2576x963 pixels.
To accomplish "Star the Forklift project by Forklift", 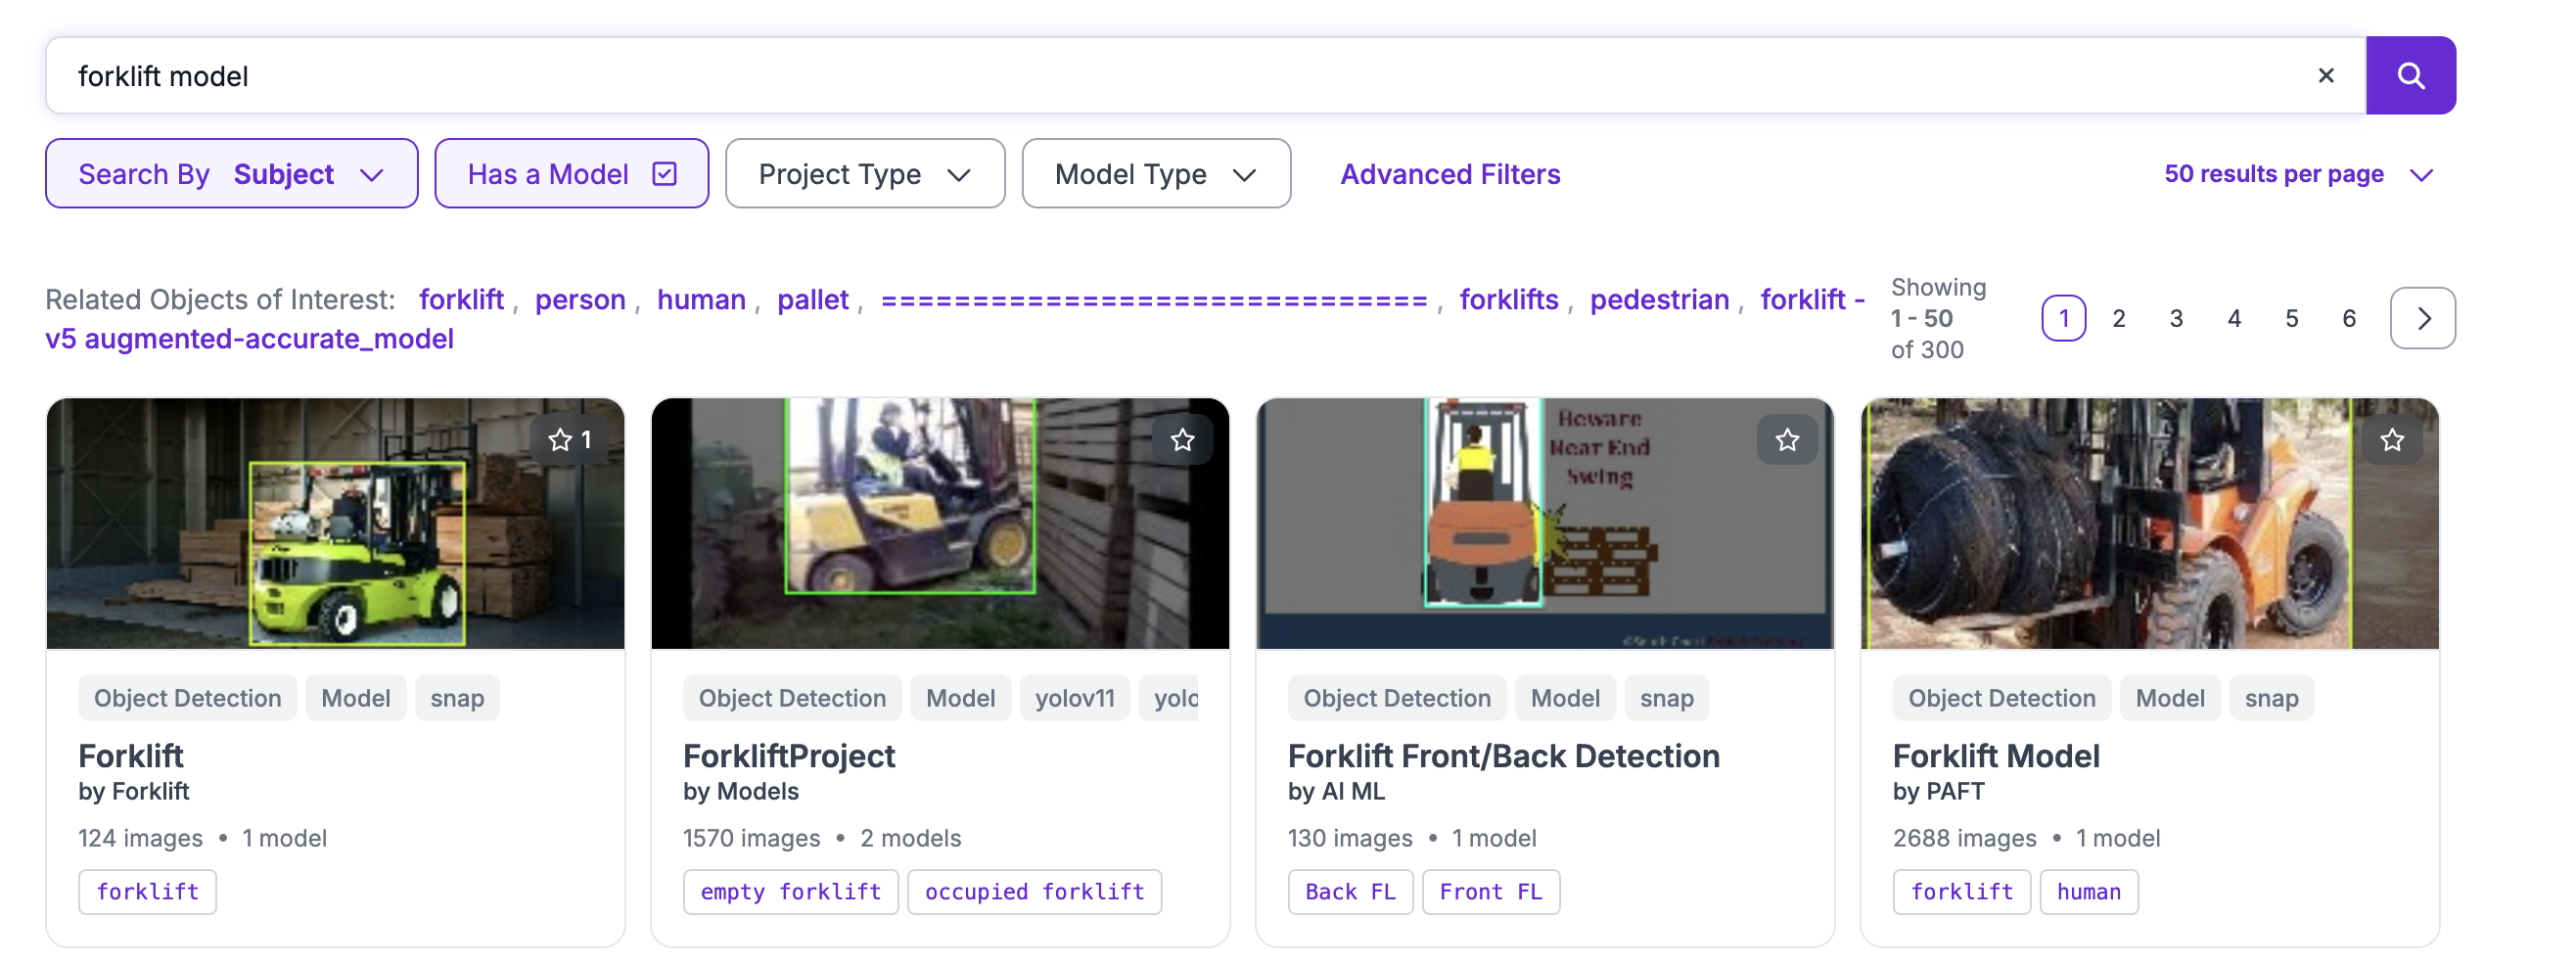I will tap(569, 440).
